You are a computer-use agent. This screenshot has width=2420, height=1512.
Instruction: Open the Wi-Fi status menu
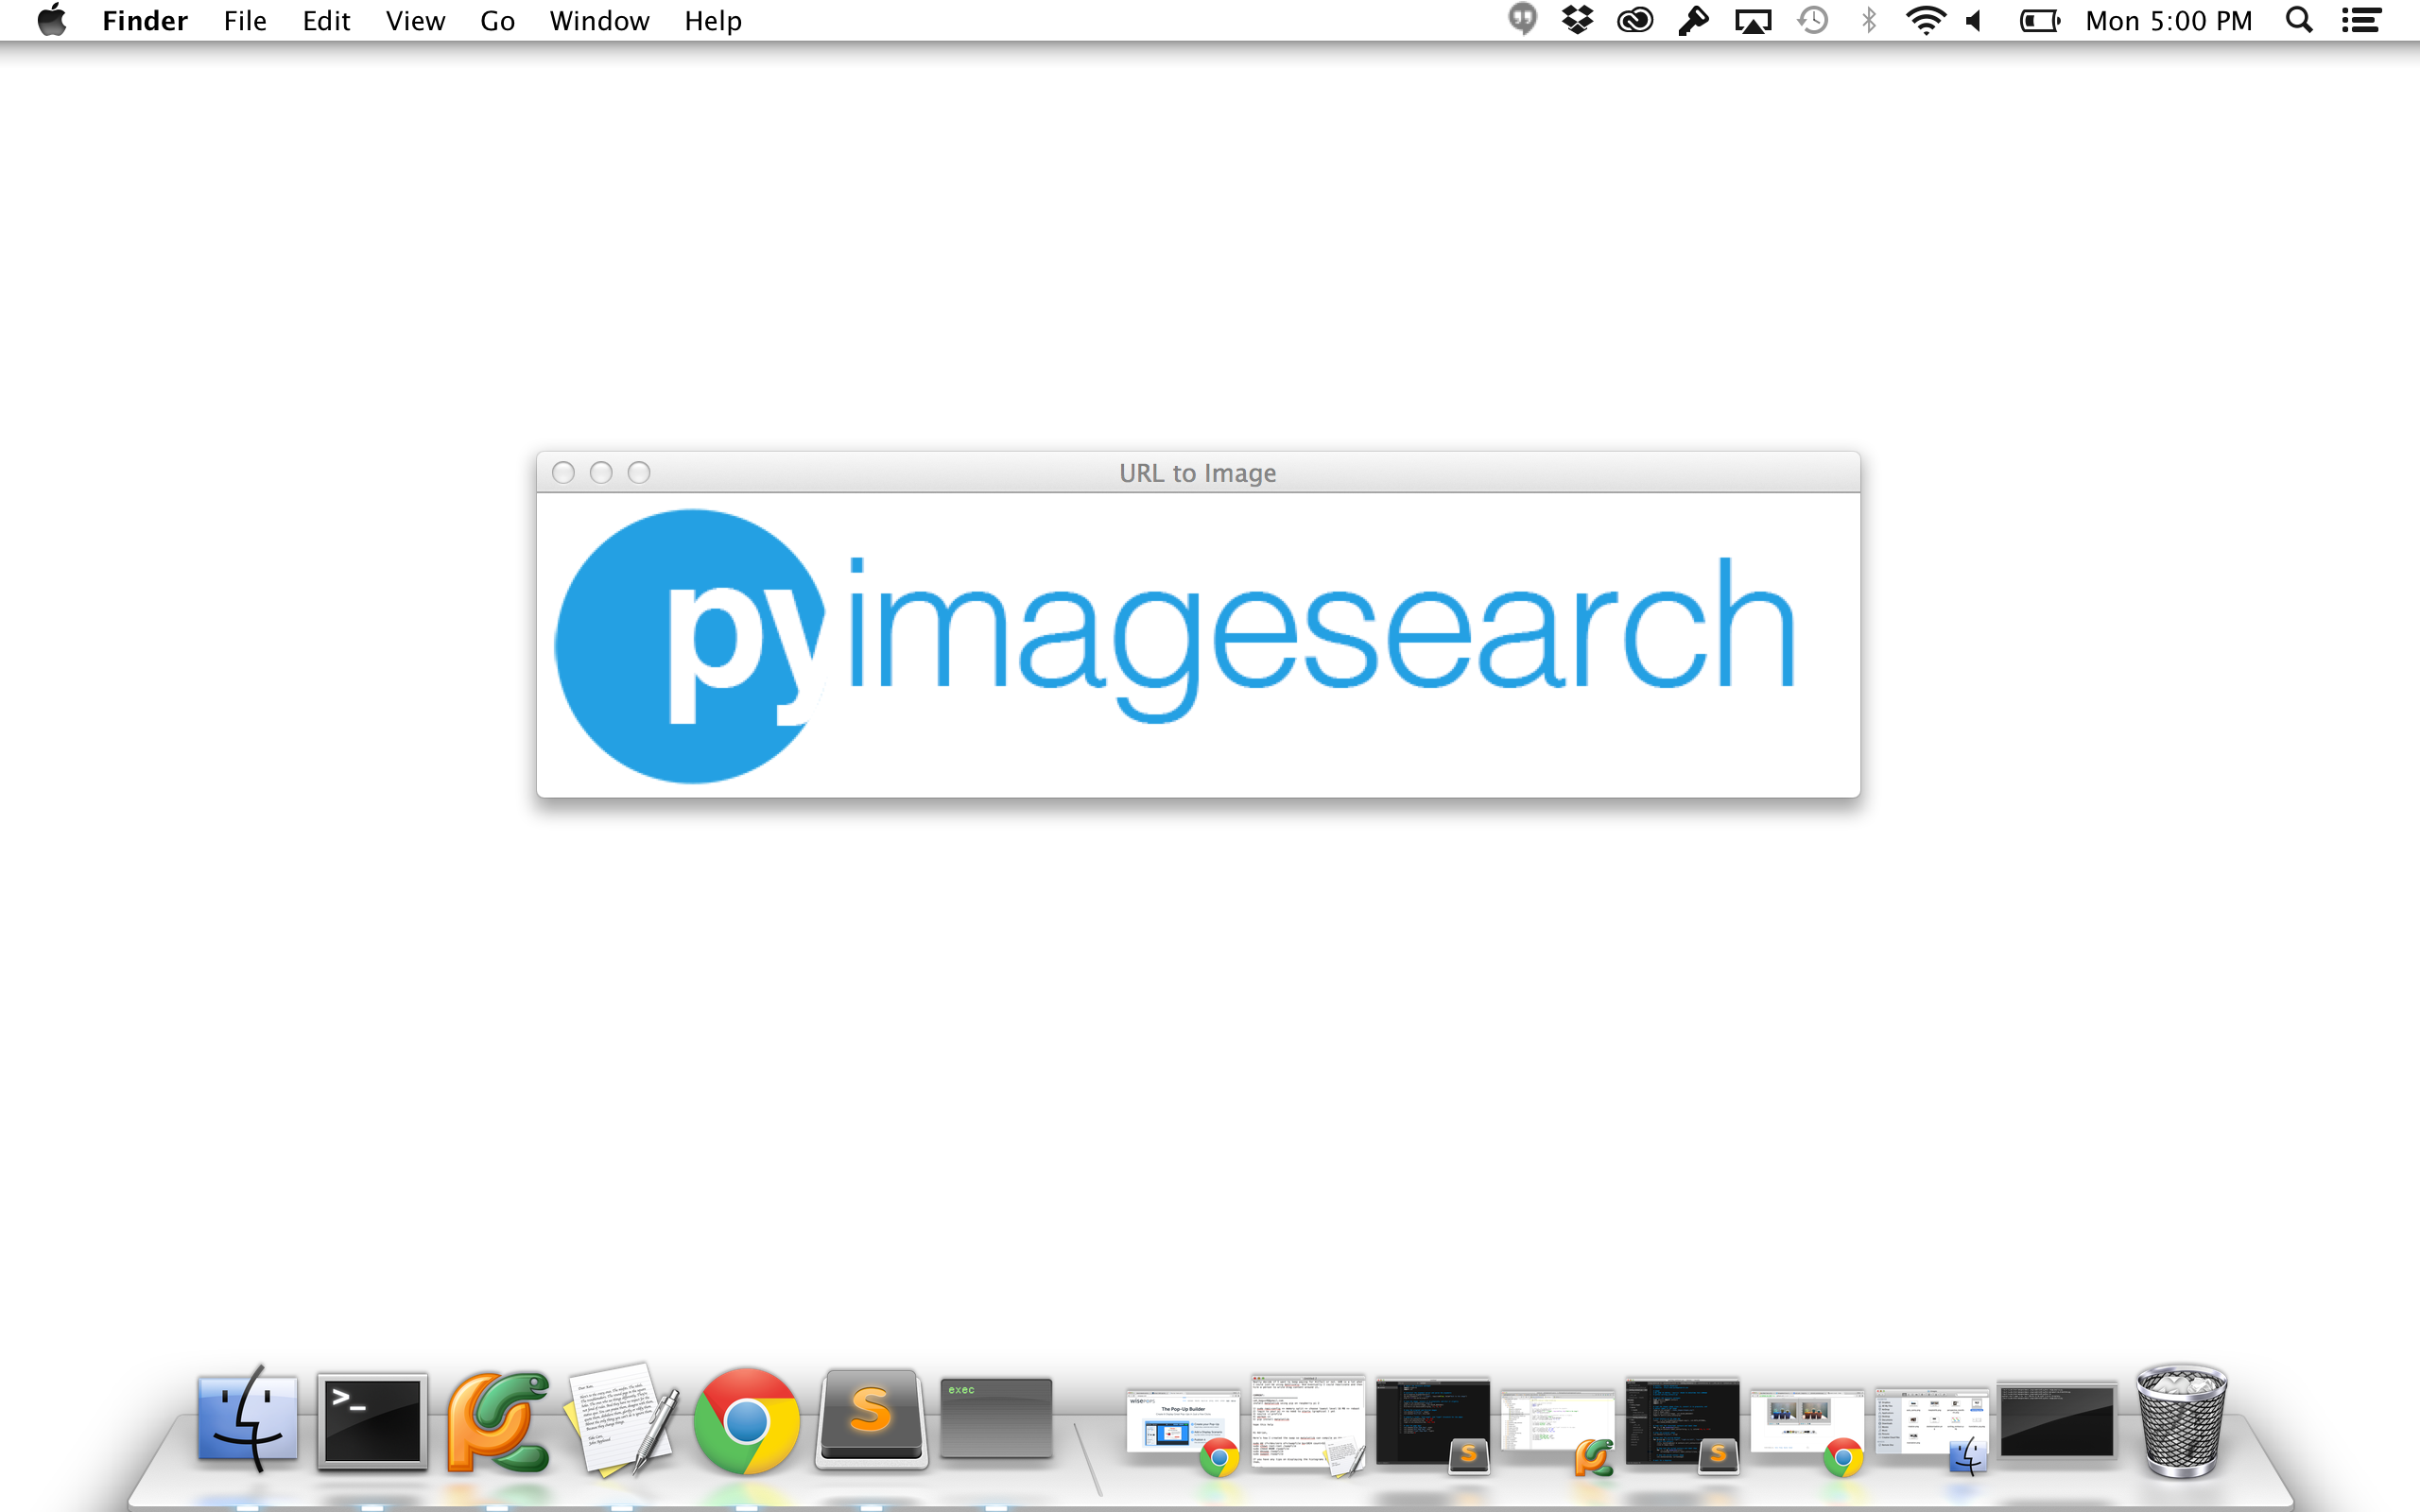1925,20
